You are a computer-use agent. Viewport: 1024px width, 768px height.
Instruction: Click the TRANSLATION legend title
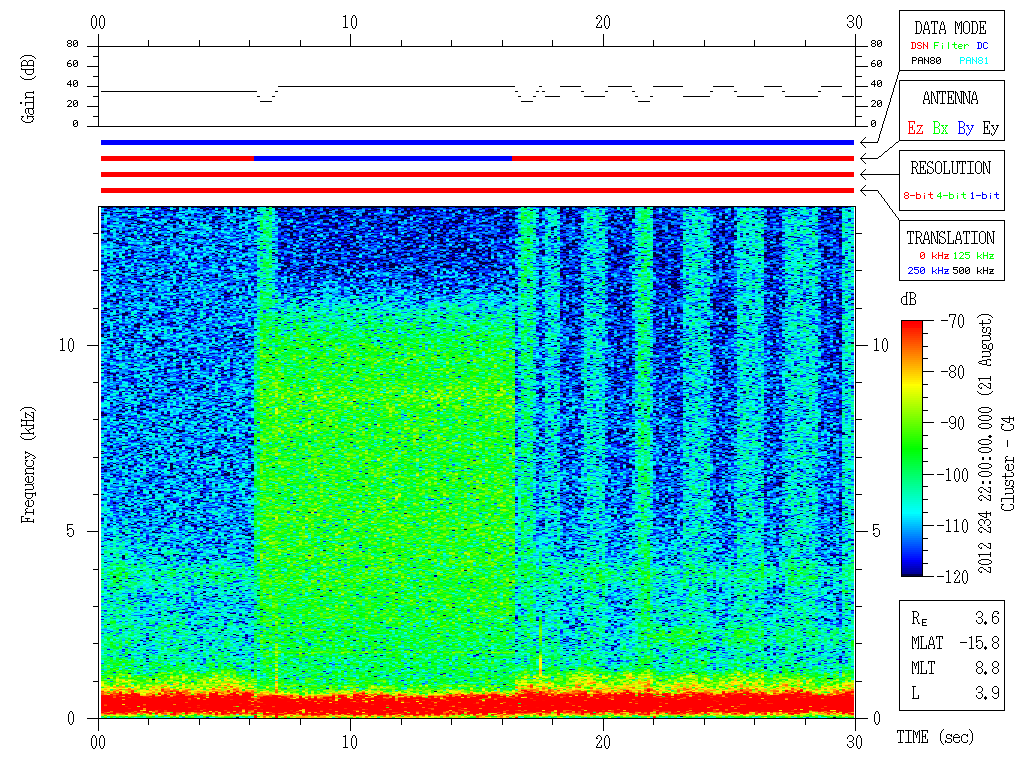(x=950, y=238)
